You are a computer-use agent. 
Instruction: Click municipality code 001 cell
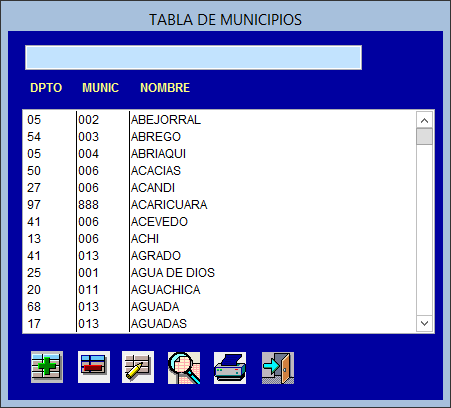coord(88,273)
